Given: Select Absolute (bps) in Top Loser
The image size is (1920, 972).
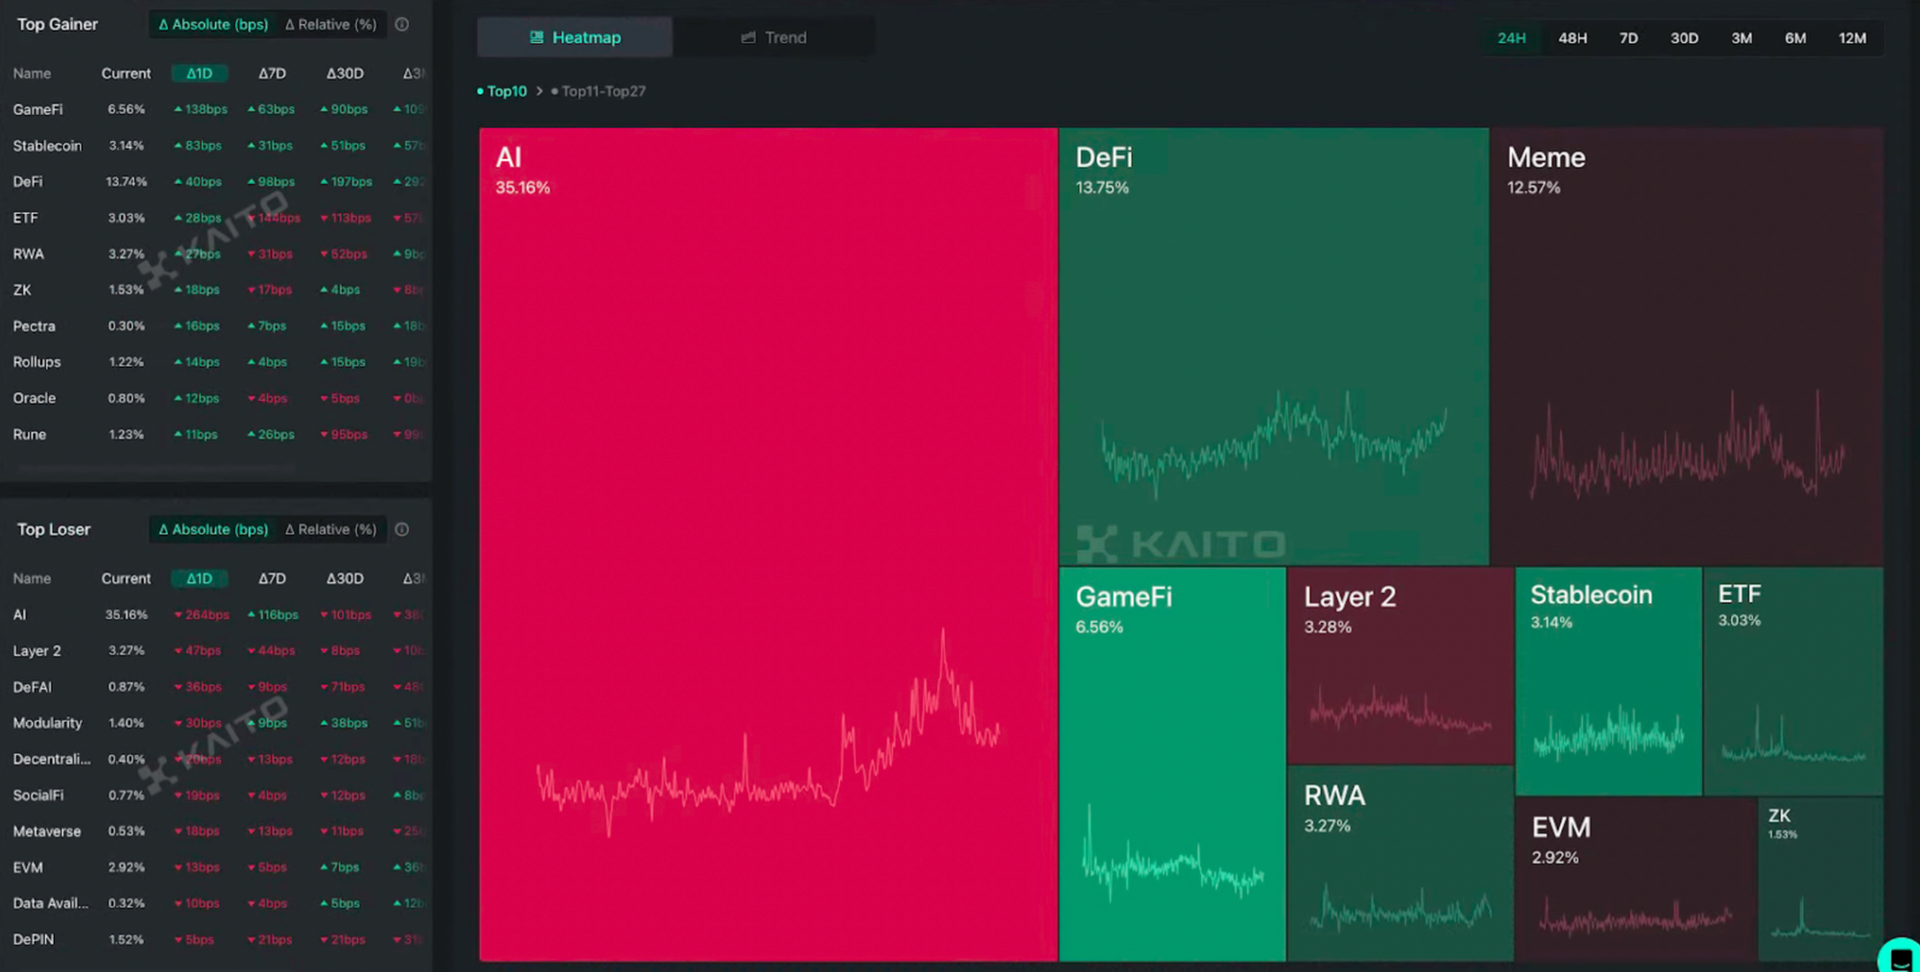Looking at the screenshot, I should [213, 529].
